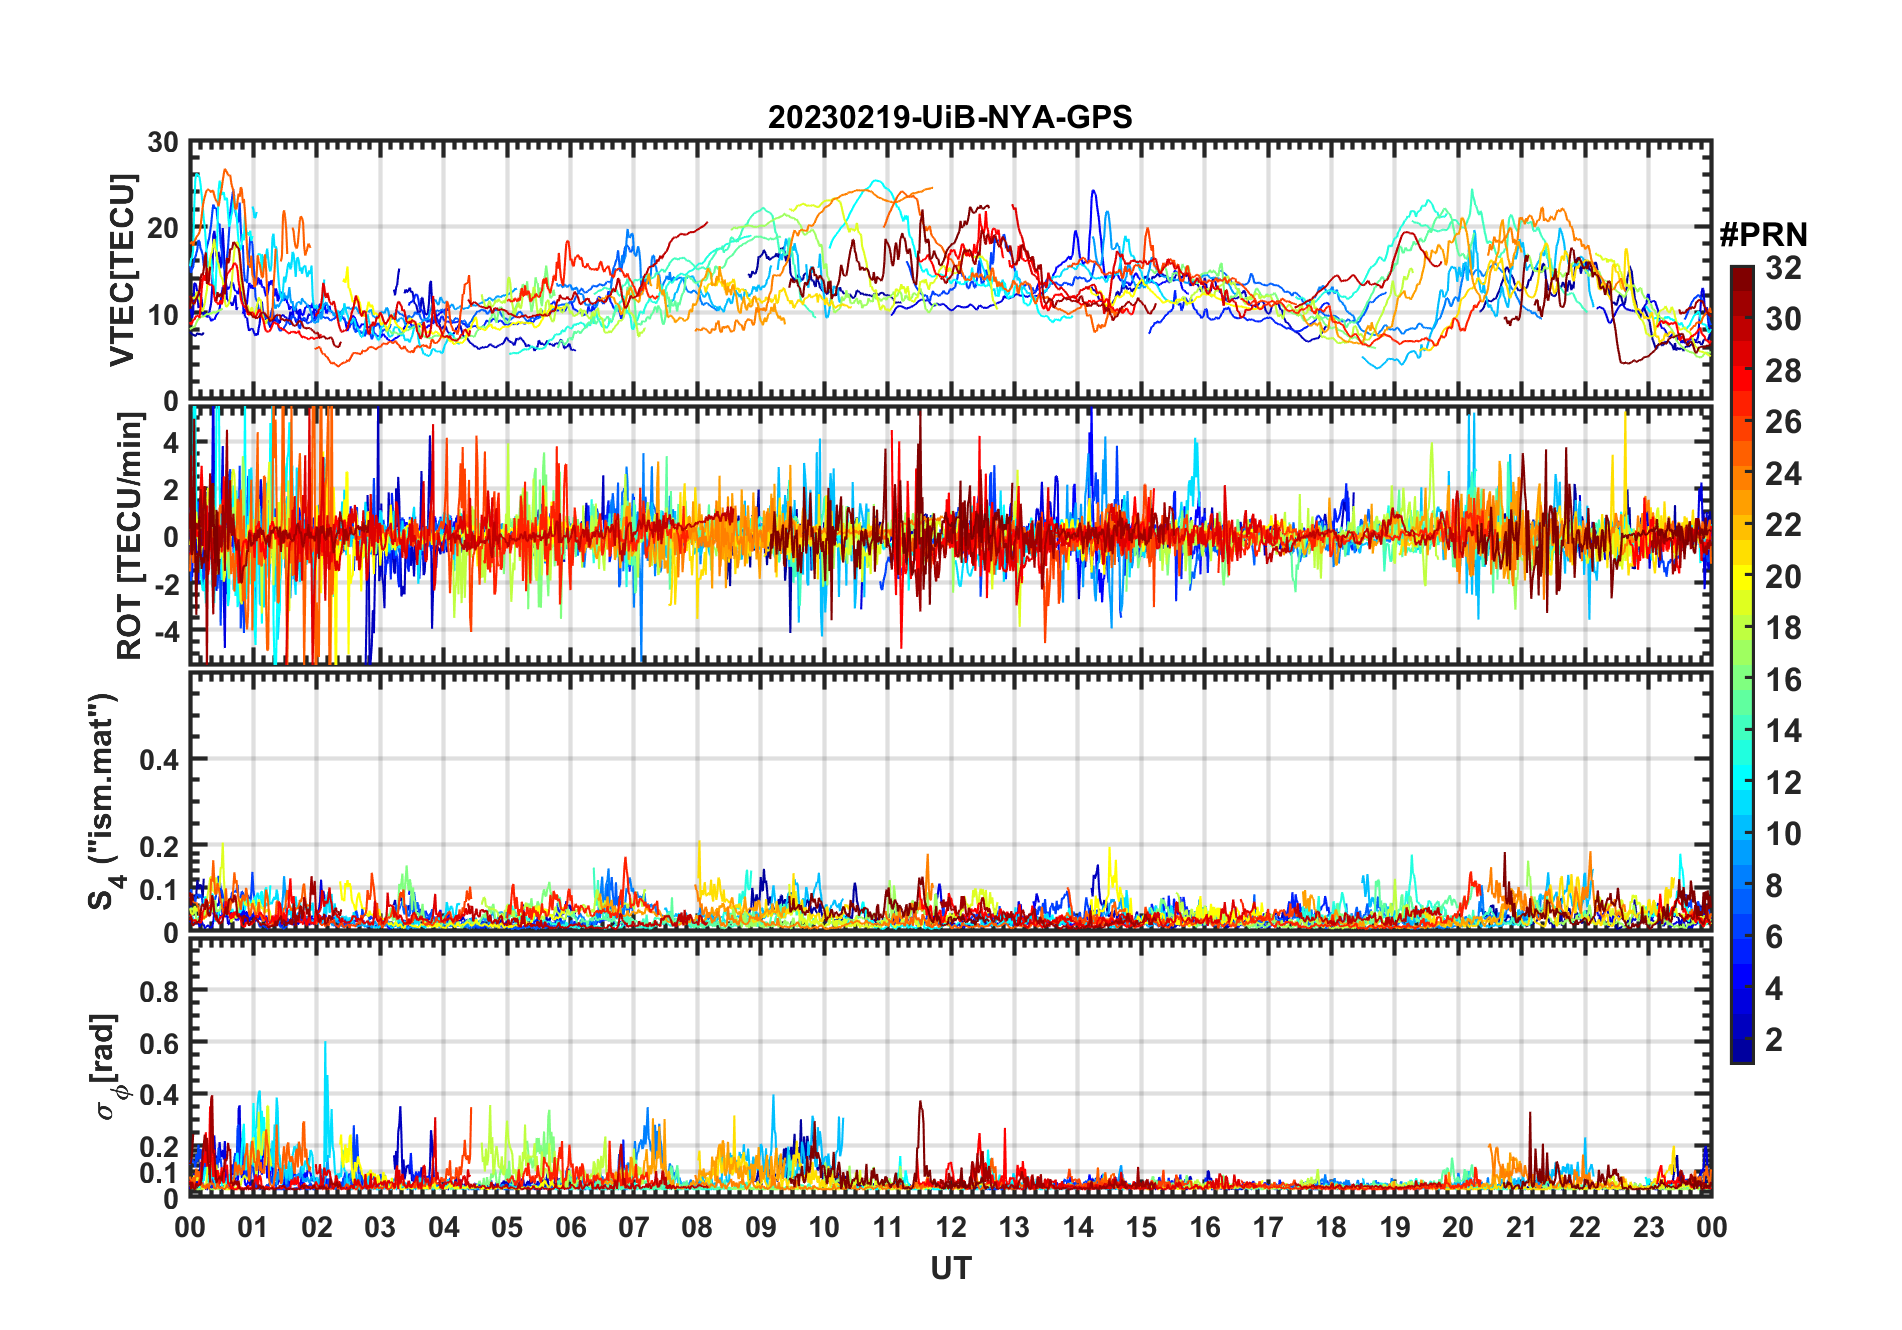
Task: Click the 13 hour tick label
Action: pyautogui.click(x=1014, y=1227)
